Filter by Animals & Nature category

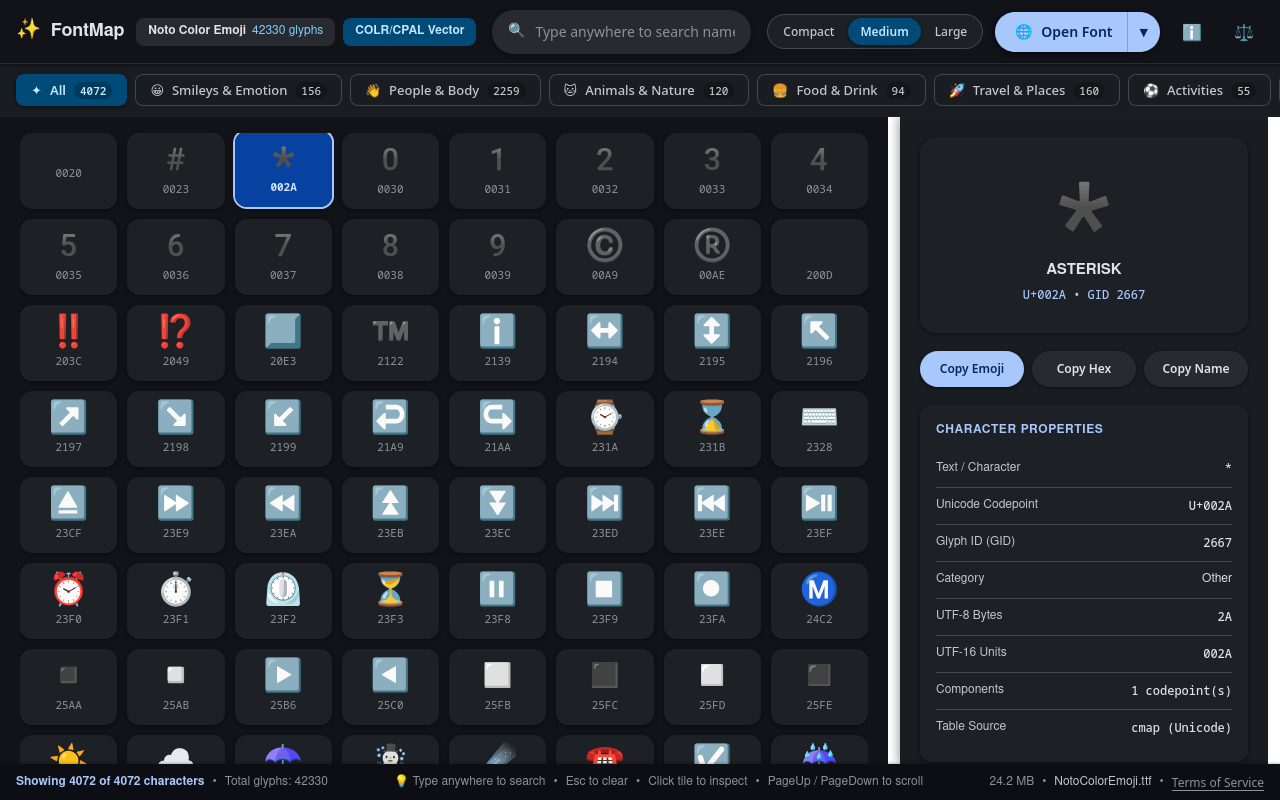[x=649, y=90]
